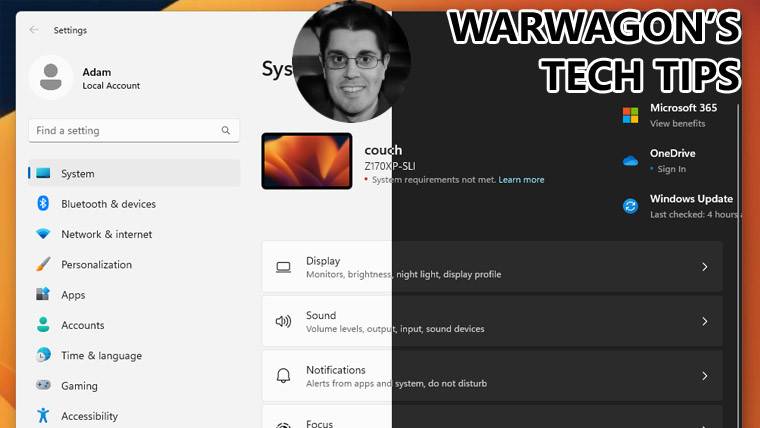Open the Display settings row
760x428 pixels.
[492, 267]
